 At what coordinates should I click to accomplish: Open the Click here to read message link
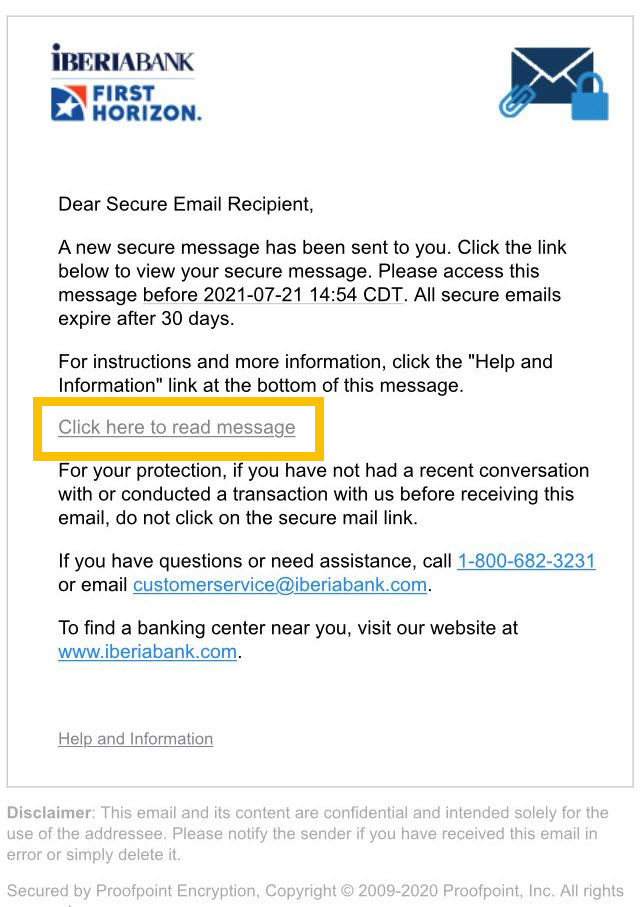click(x=176, y=427)
